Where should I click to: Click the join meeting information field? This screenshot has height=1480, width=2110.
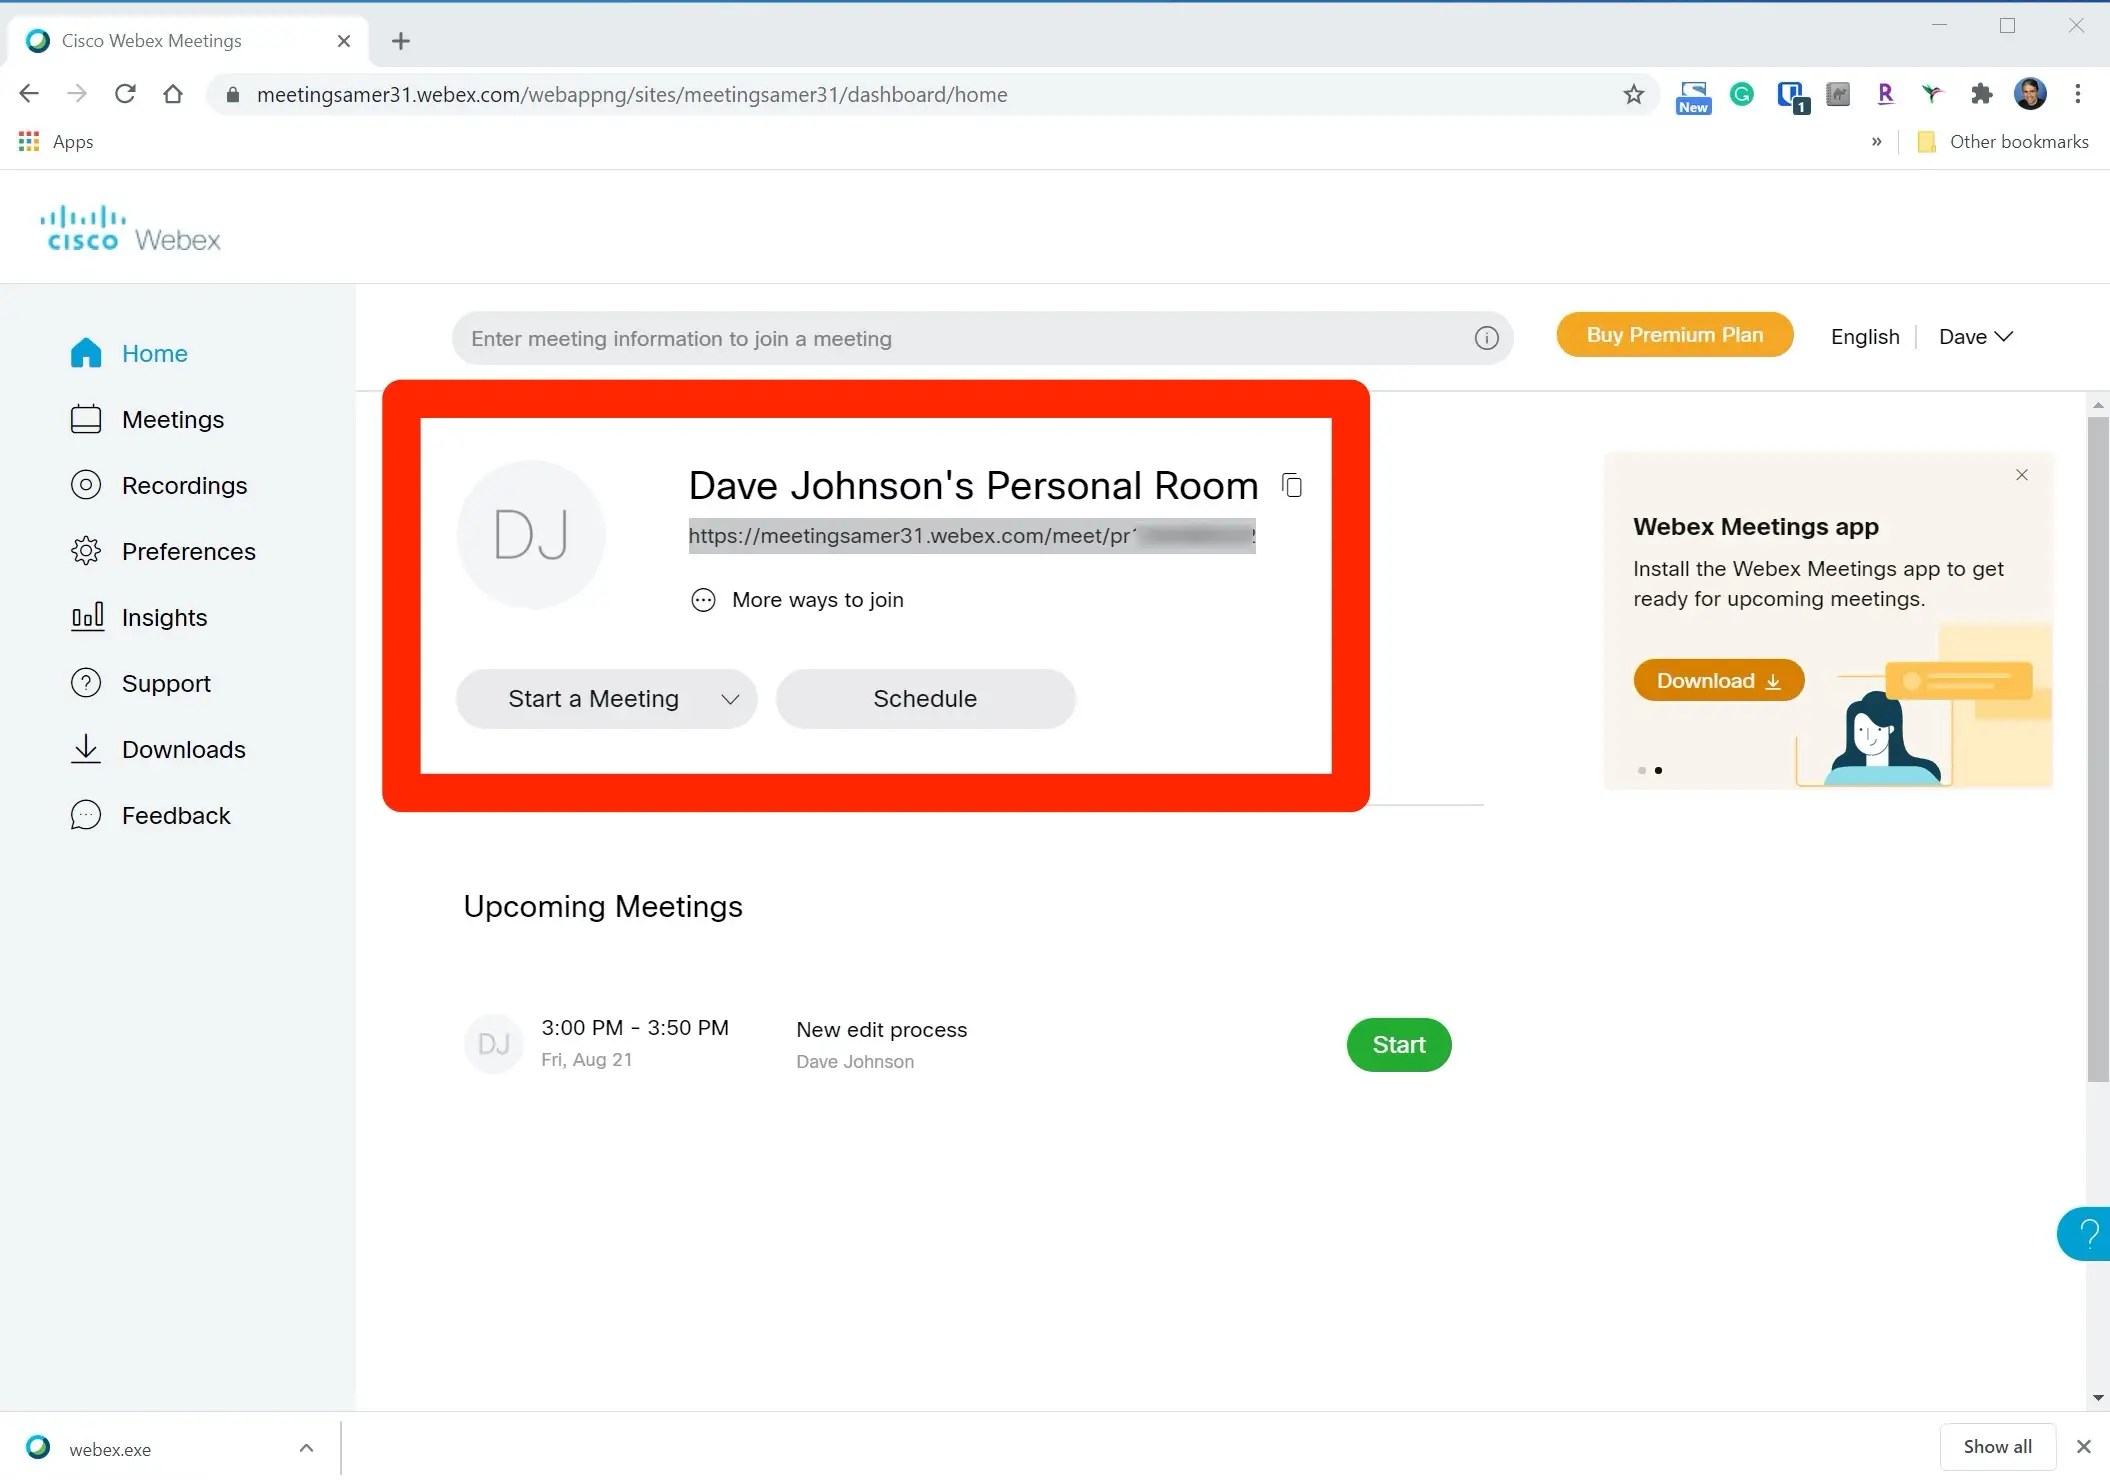click(960, 338)
